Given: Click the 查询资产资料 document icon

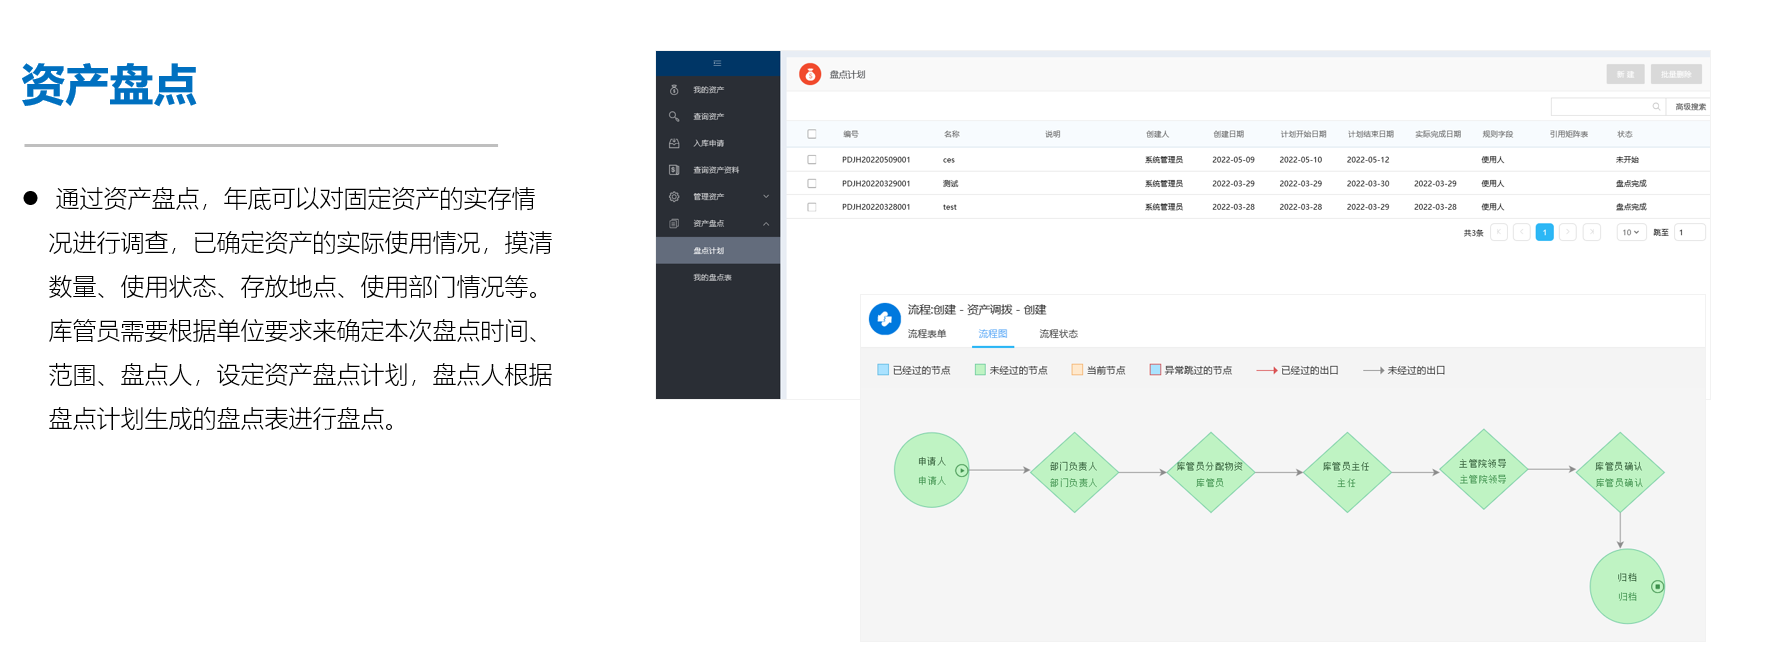Looking at the screenshot, I should pyautogui.click(x=674, y=170).
